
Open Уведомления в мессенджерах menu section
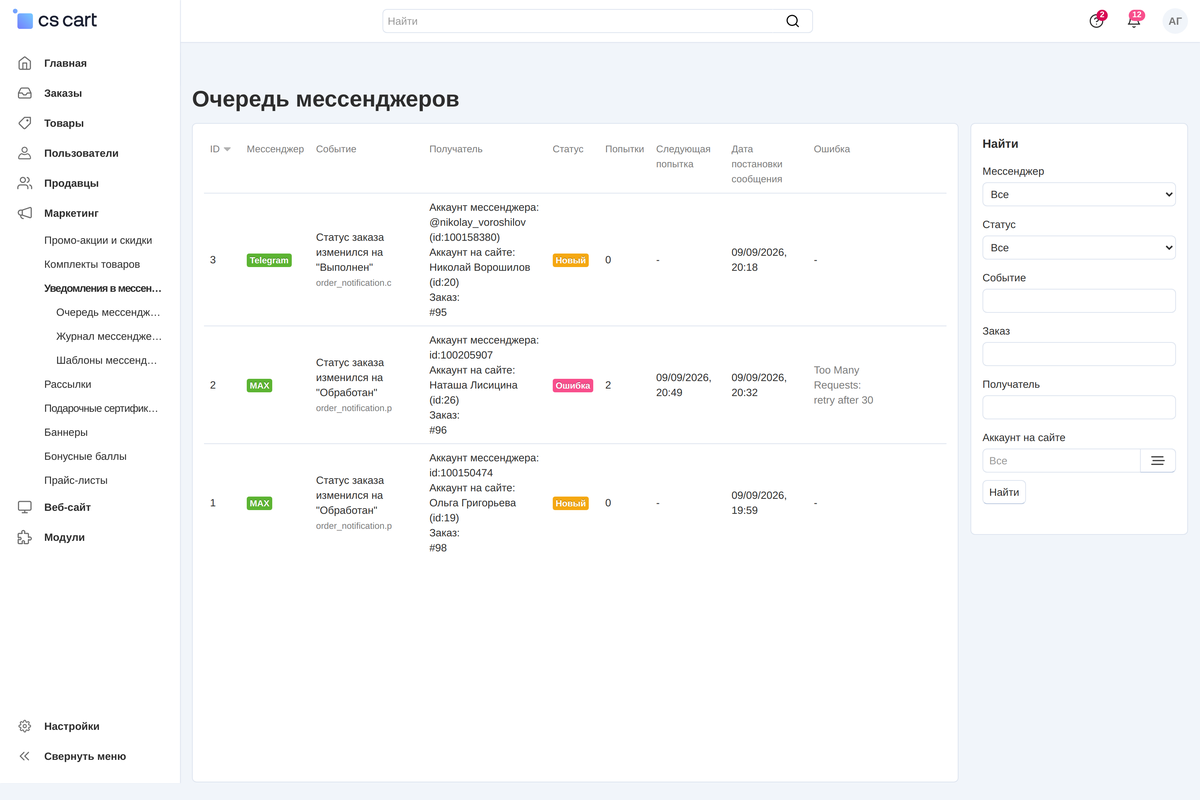click(103, 288)
